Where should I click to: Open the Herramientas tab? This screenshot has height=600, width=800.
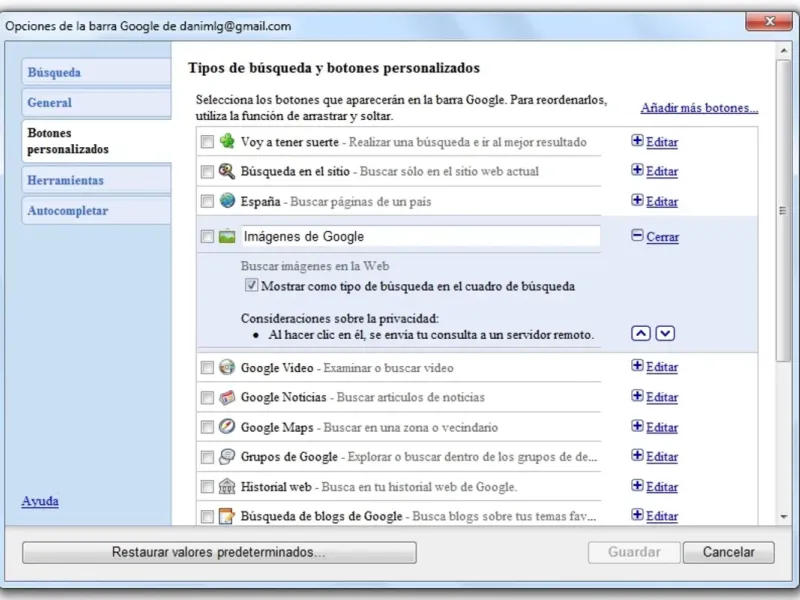[x=96, y=180]
